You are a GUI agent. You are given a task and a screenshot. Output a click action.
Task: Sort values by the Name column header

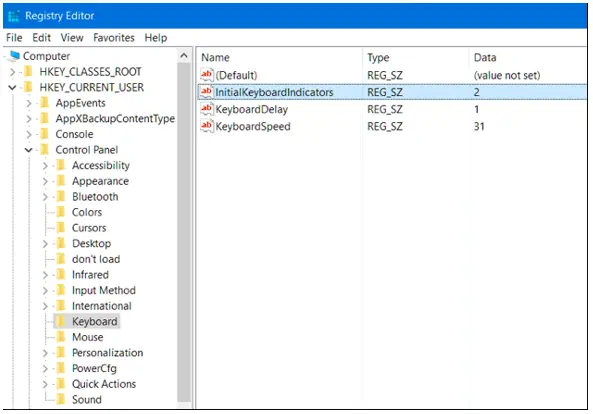[x=279, y=57]
